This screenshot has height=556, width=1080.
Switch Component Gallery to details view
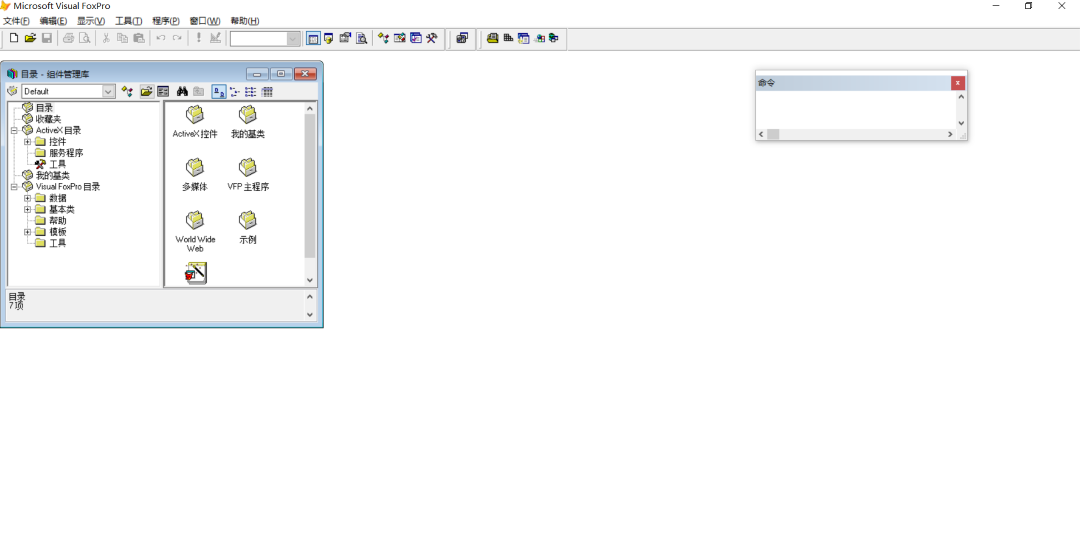pos(267,91)
